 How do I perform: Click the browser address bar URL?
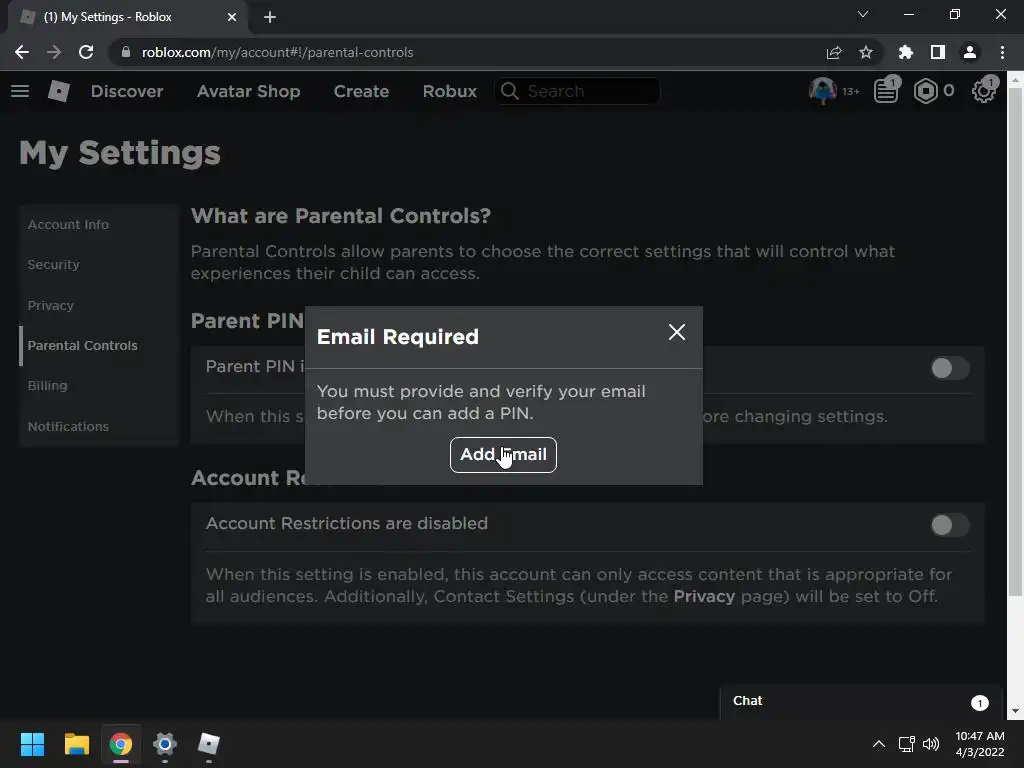tap(278, 52)
